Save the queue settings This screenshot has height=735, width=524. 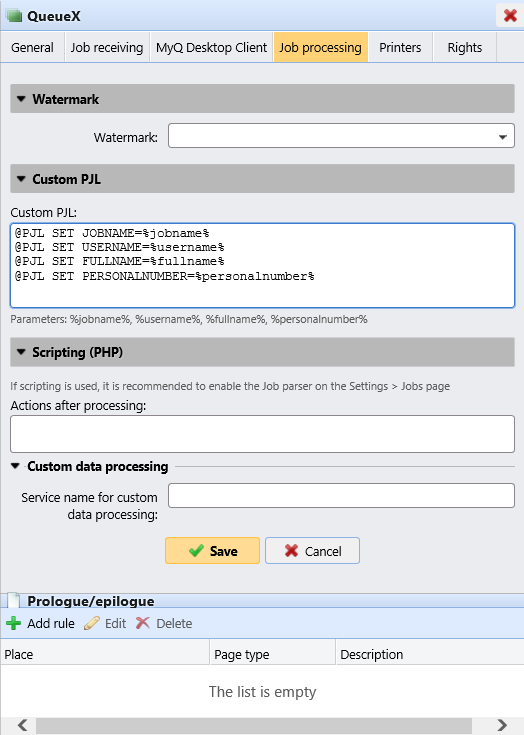pyautogui.click(x=212, y=550)
